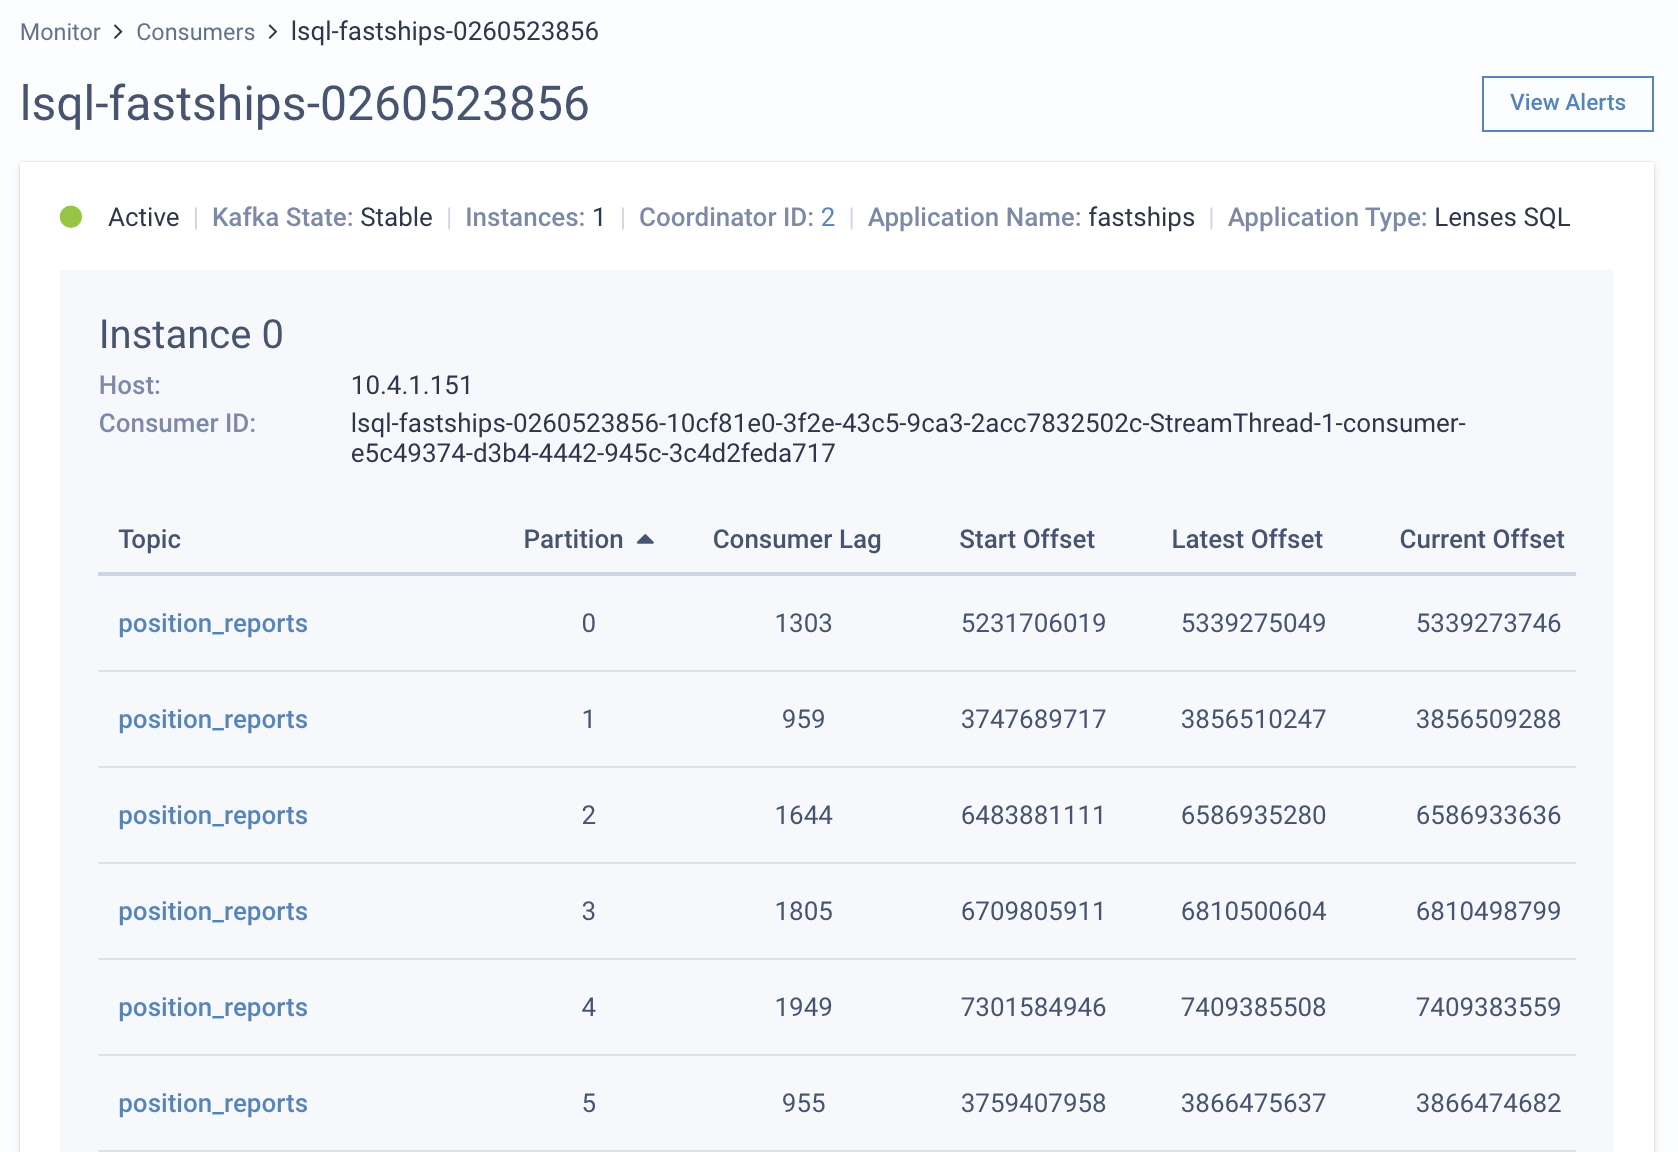Click start offset 3759407958
This screenshot has width=1678, height=1152.
click(x=1033, y=1103)
